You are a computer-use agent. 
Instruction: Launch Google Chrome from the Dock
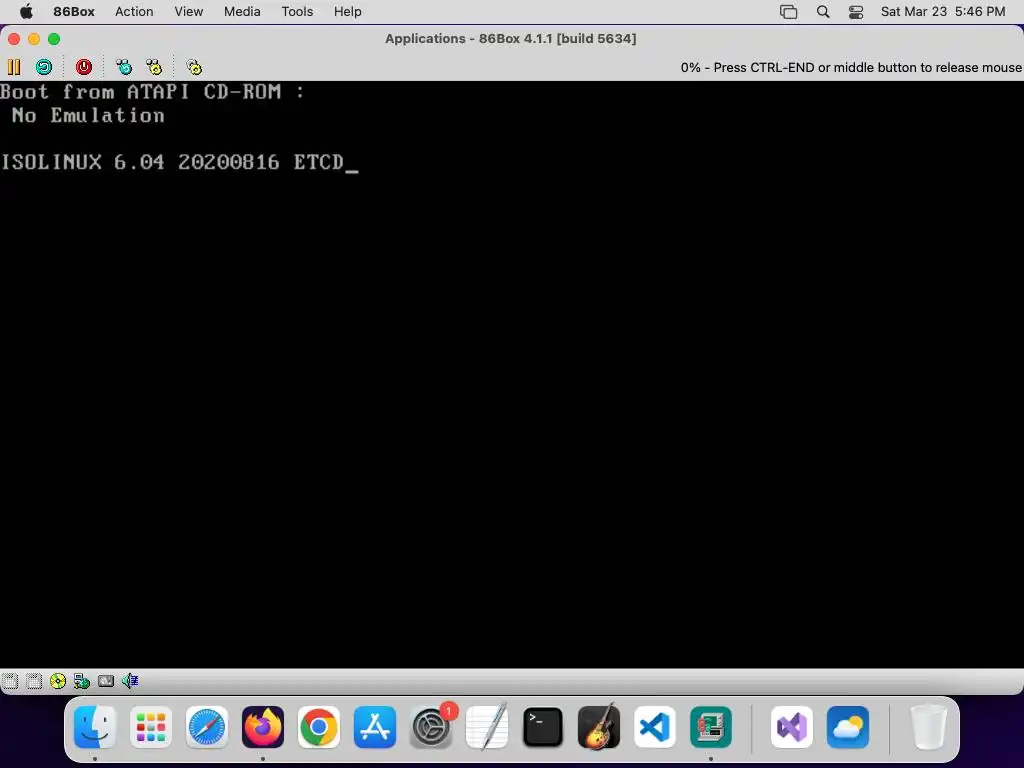click(319, 727)
